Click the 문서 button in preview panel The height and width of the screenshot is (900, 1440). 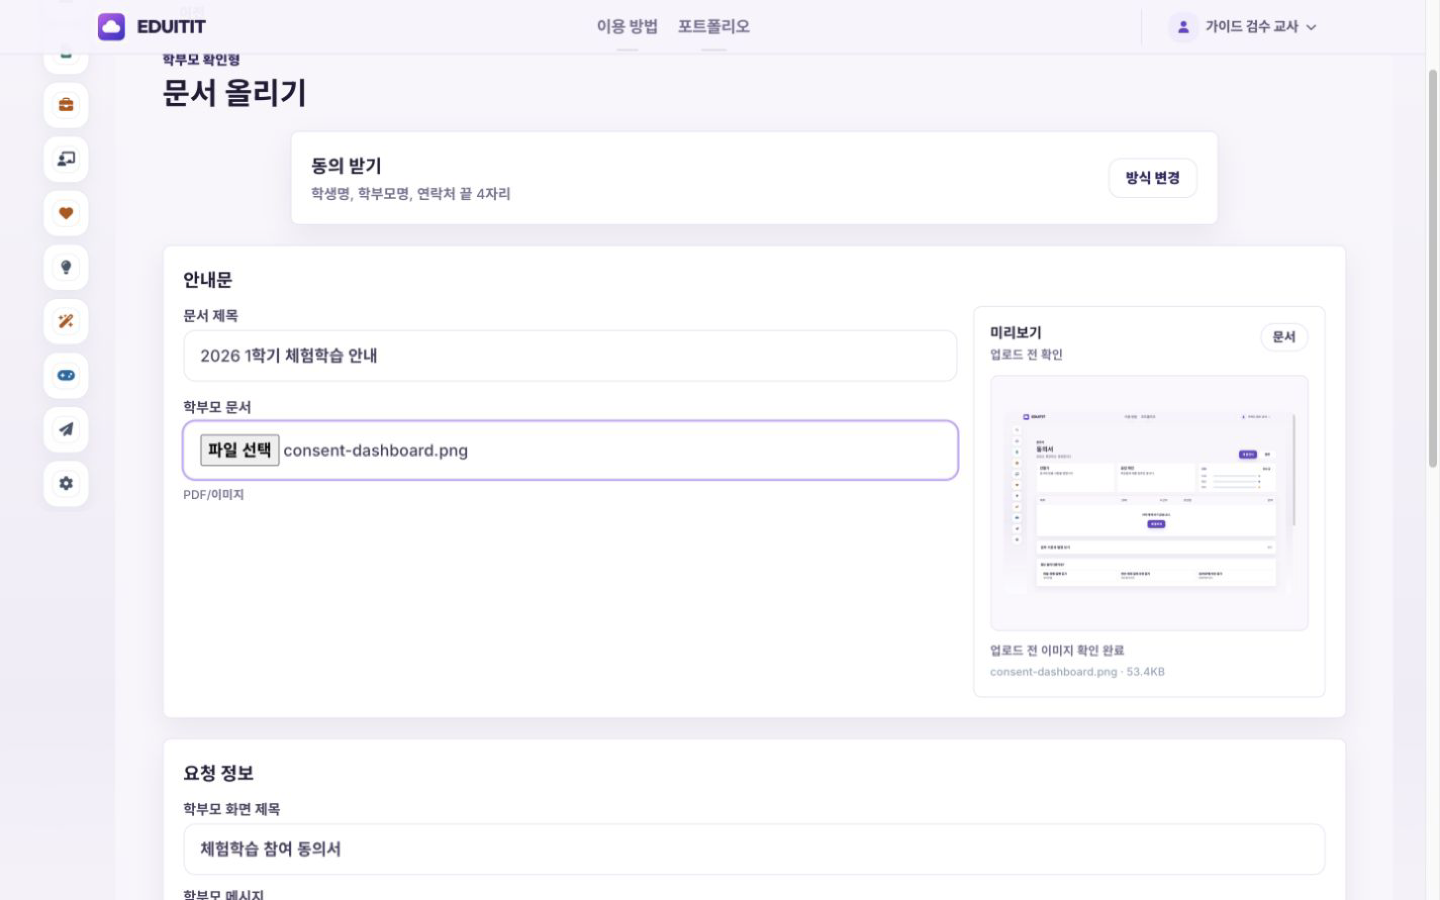tap(1284, 337)
